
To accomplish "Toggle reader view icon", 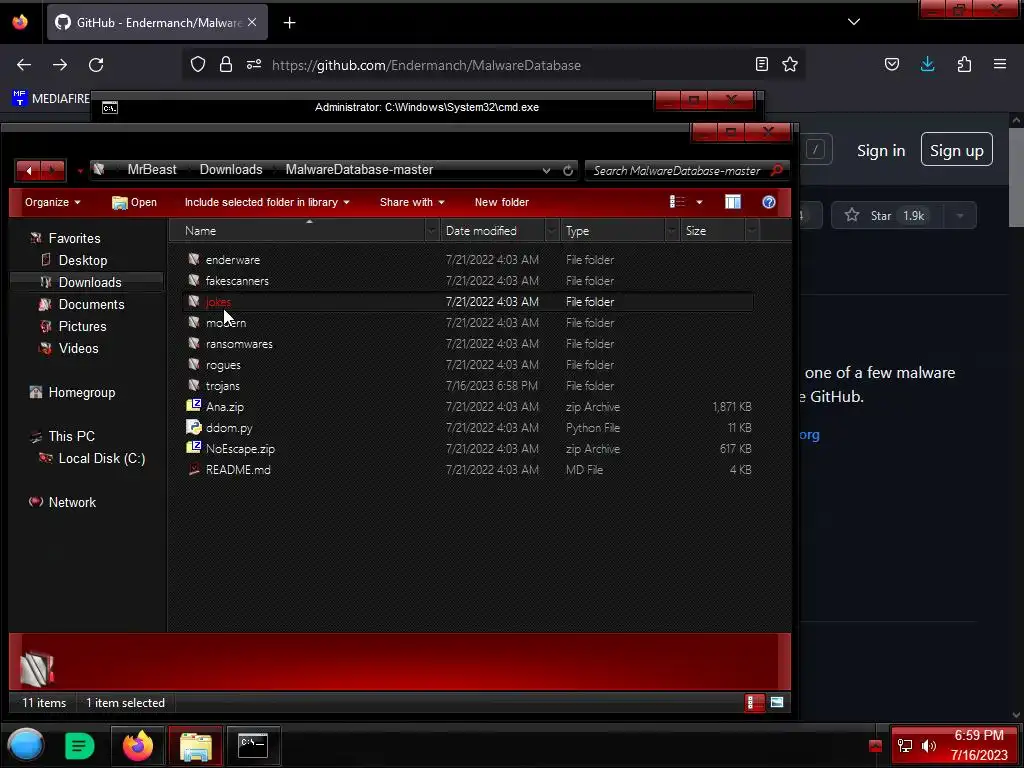I will pos(761,64).
